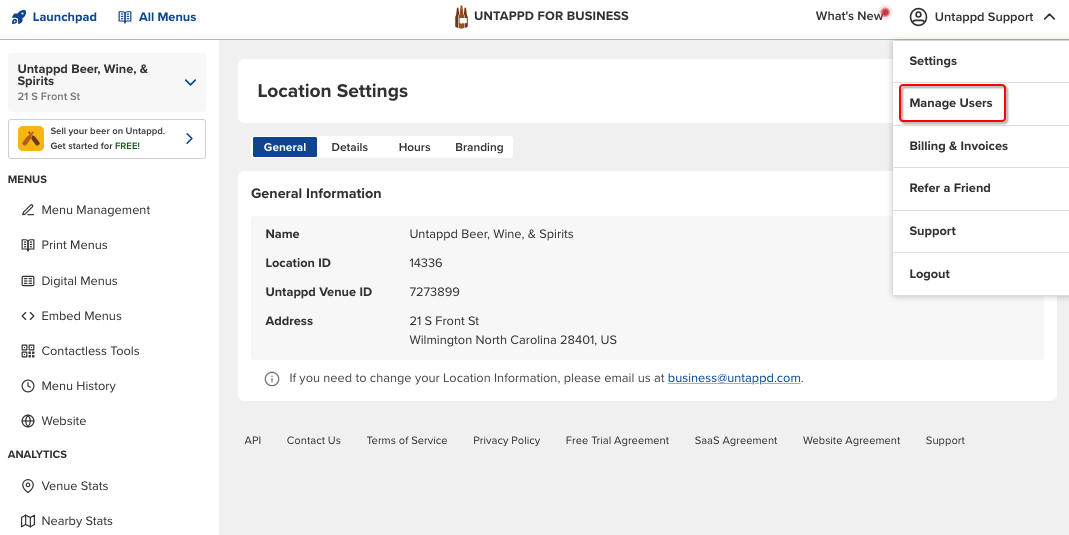Click the address line 21 S Front St in General Information
Screen dimensions: 1069x535
(x=444, y=321)
